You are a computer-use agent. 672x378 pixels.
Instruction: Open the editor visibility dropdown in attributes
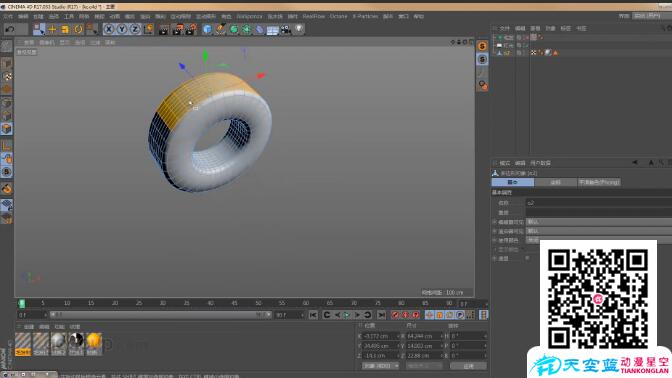tap(599, 222)
